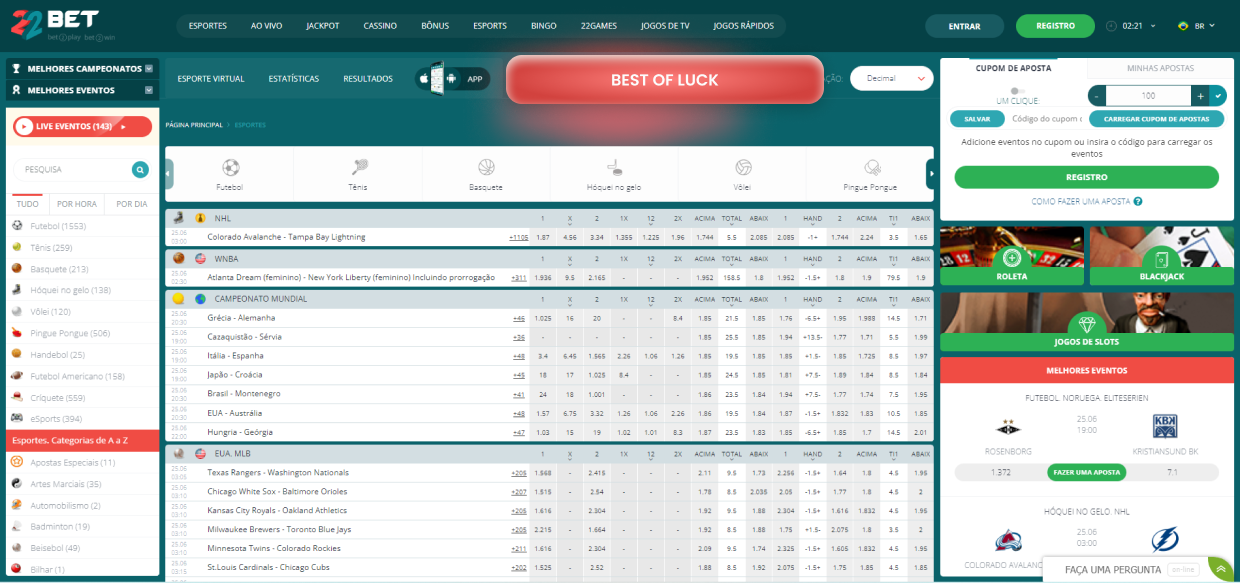Expand Melhores Campeonatos section
Image resolution: width=1240 pixels, height=583 pixels.
150,68
